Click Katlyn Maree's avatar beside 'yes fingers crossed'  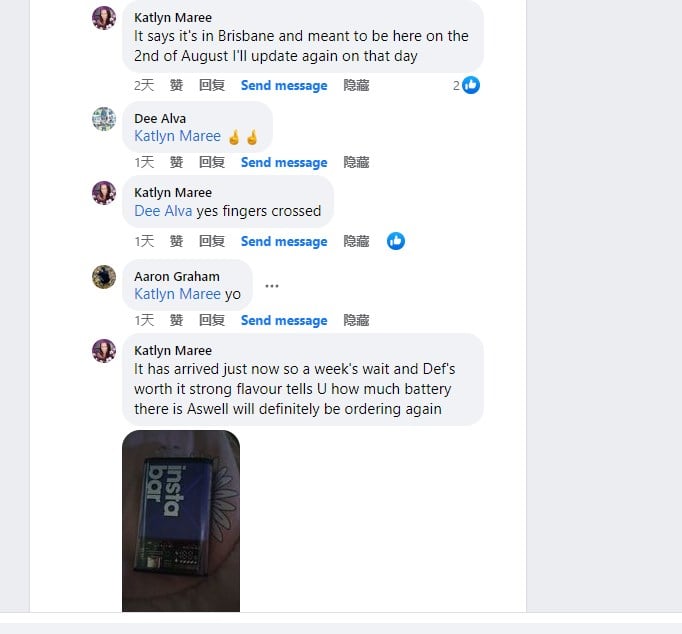(x=104, y=193)
